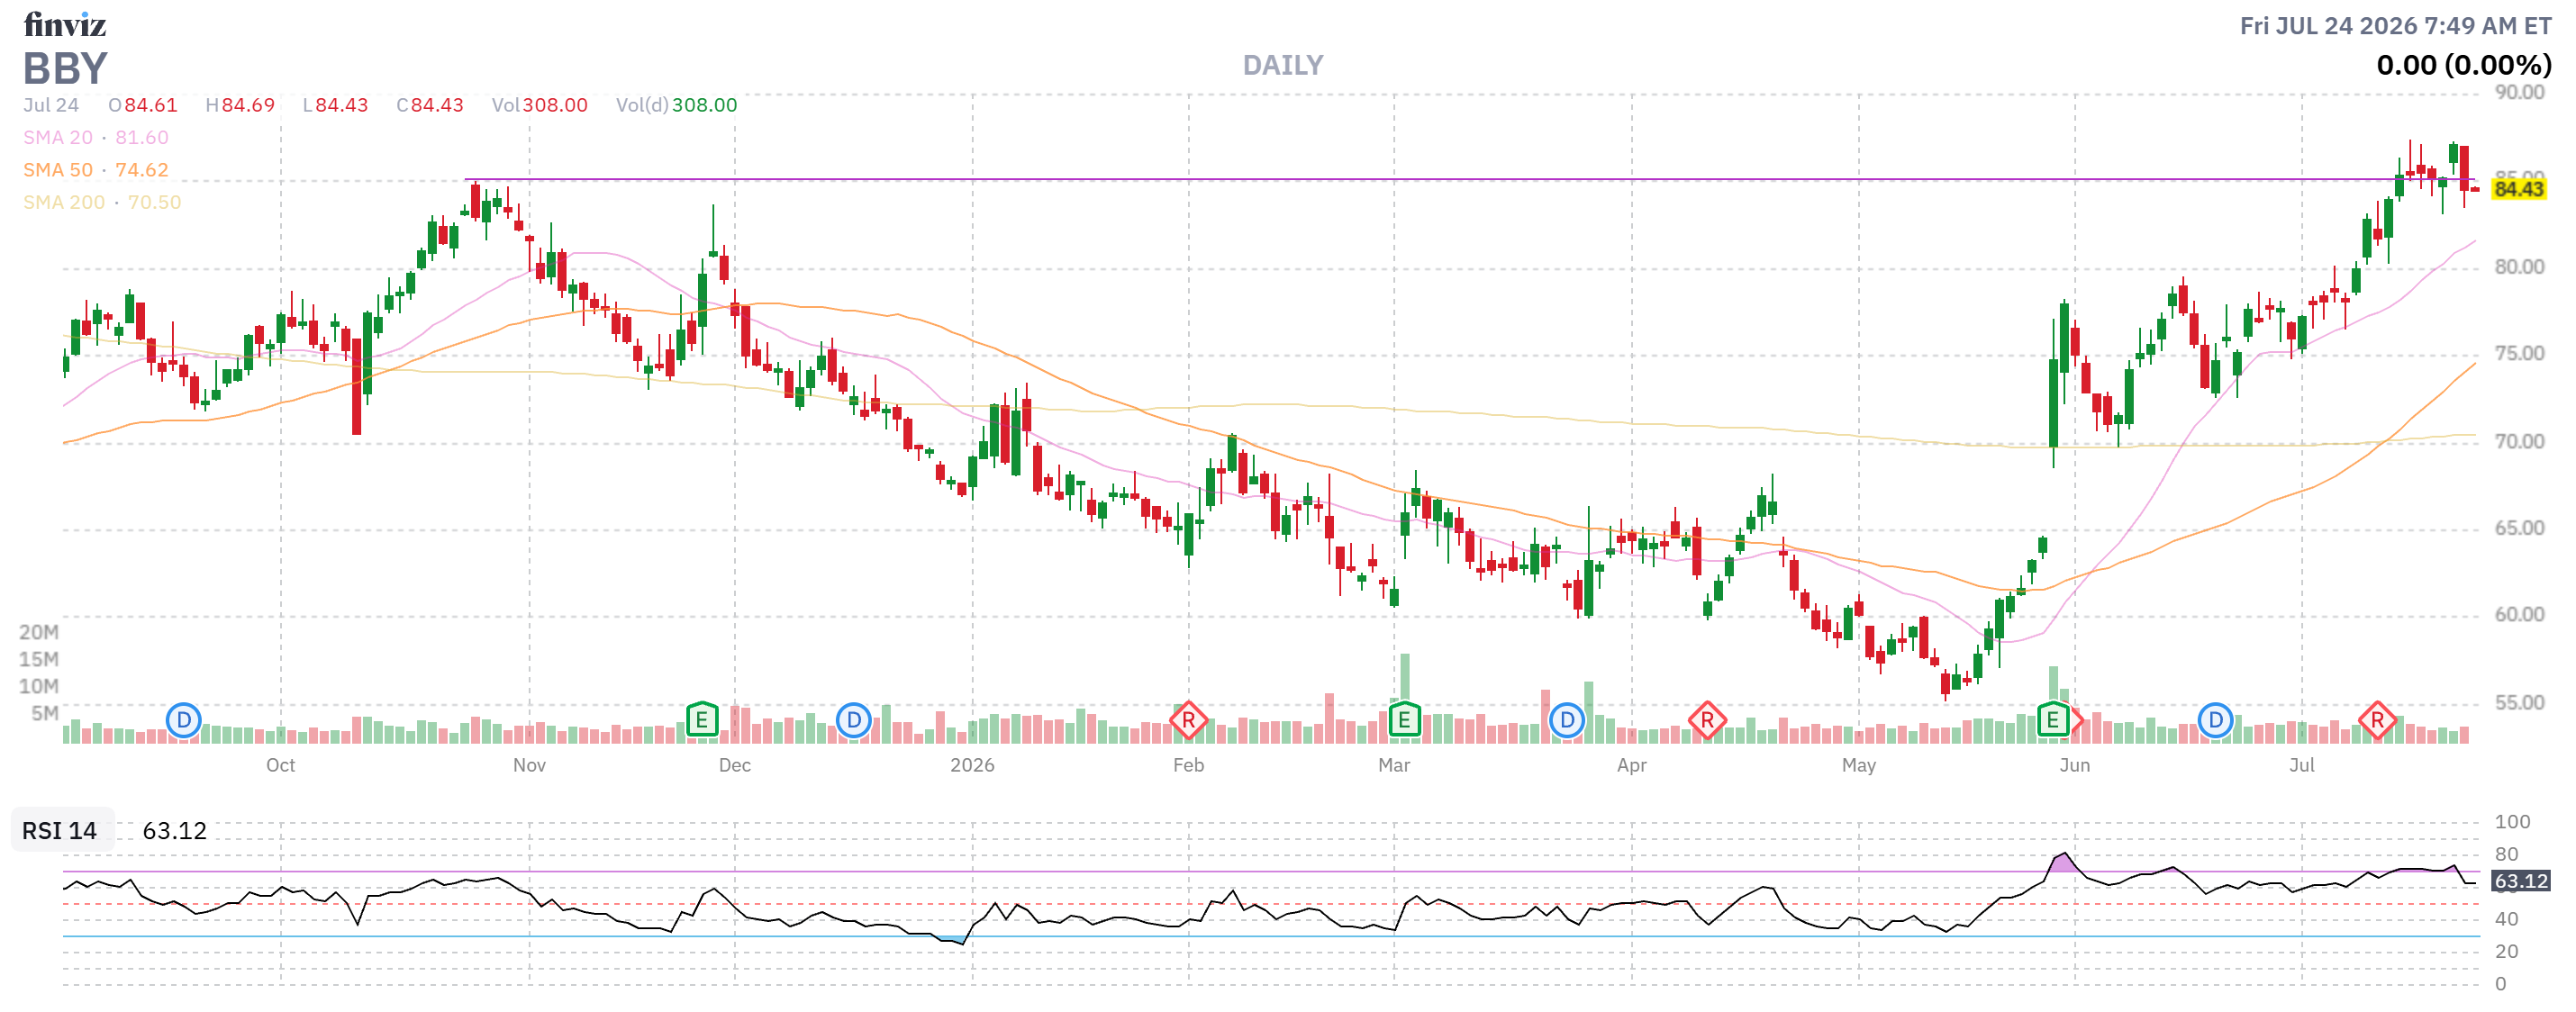Click the 55.00 price axis label

pyautogui.click(x=2519, y=703)
